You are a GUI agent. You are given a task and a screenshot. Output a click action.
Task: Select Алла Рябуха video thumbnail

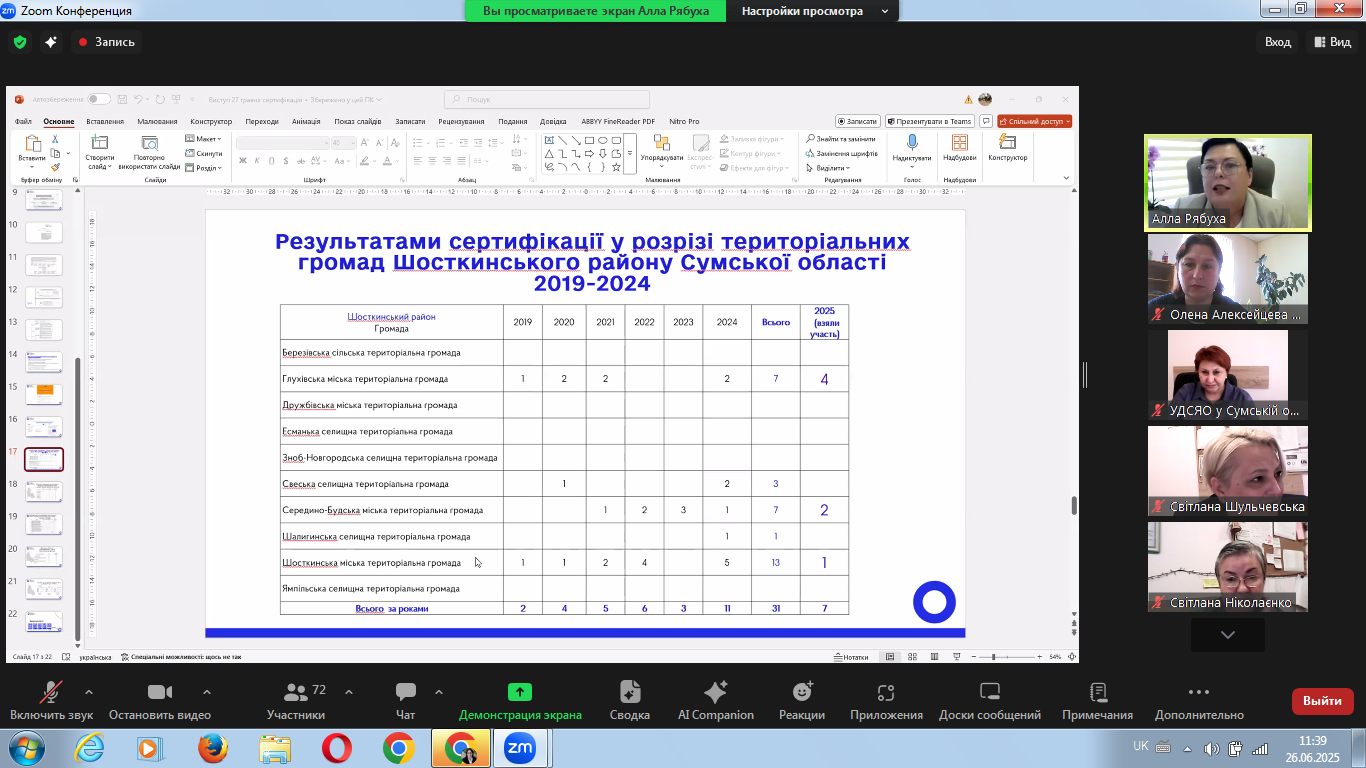point(1227,182)
